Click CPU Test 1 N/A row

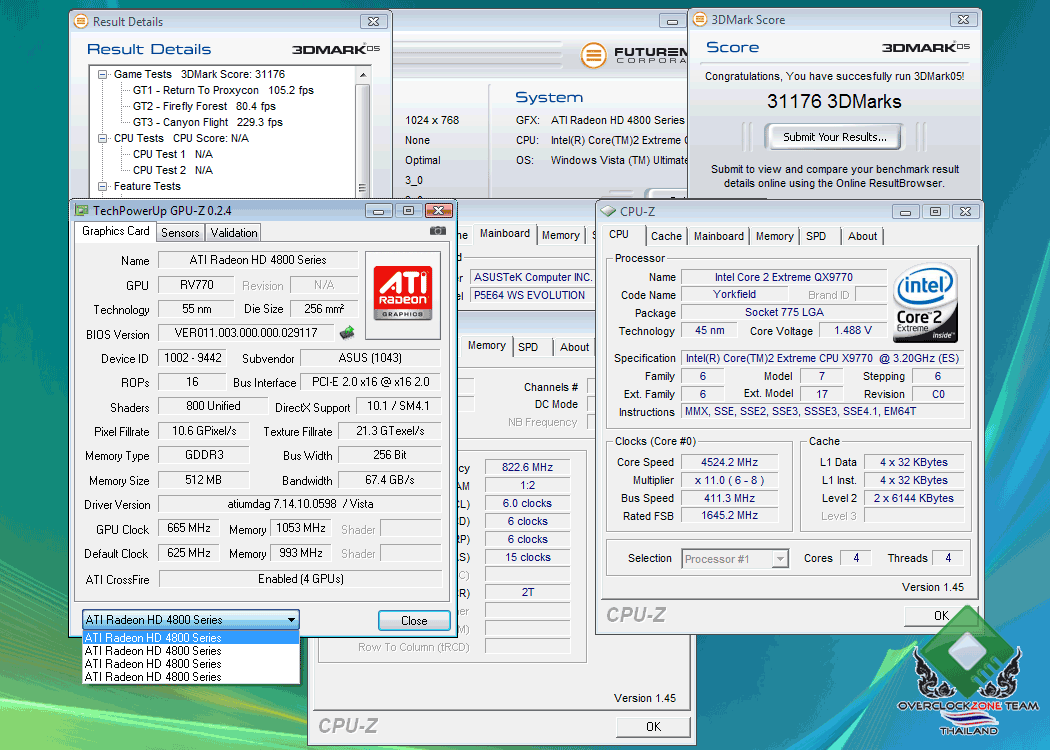click(x=173, y=155)
